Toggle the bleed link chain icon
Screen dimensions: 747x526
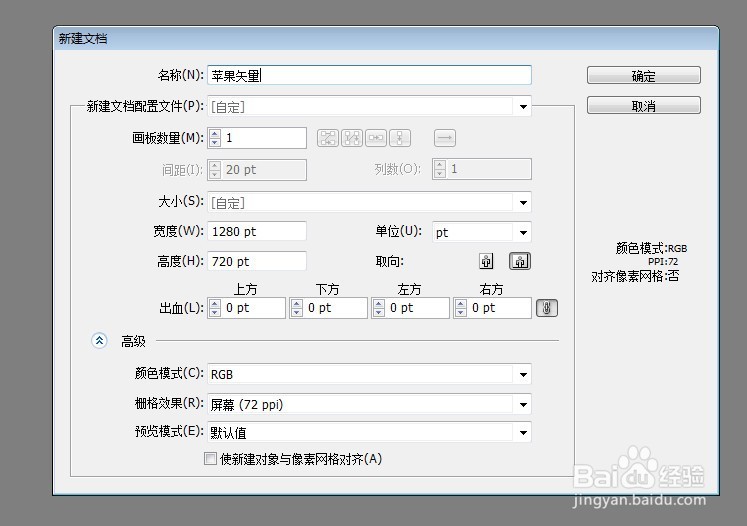[x=547, y=308]
